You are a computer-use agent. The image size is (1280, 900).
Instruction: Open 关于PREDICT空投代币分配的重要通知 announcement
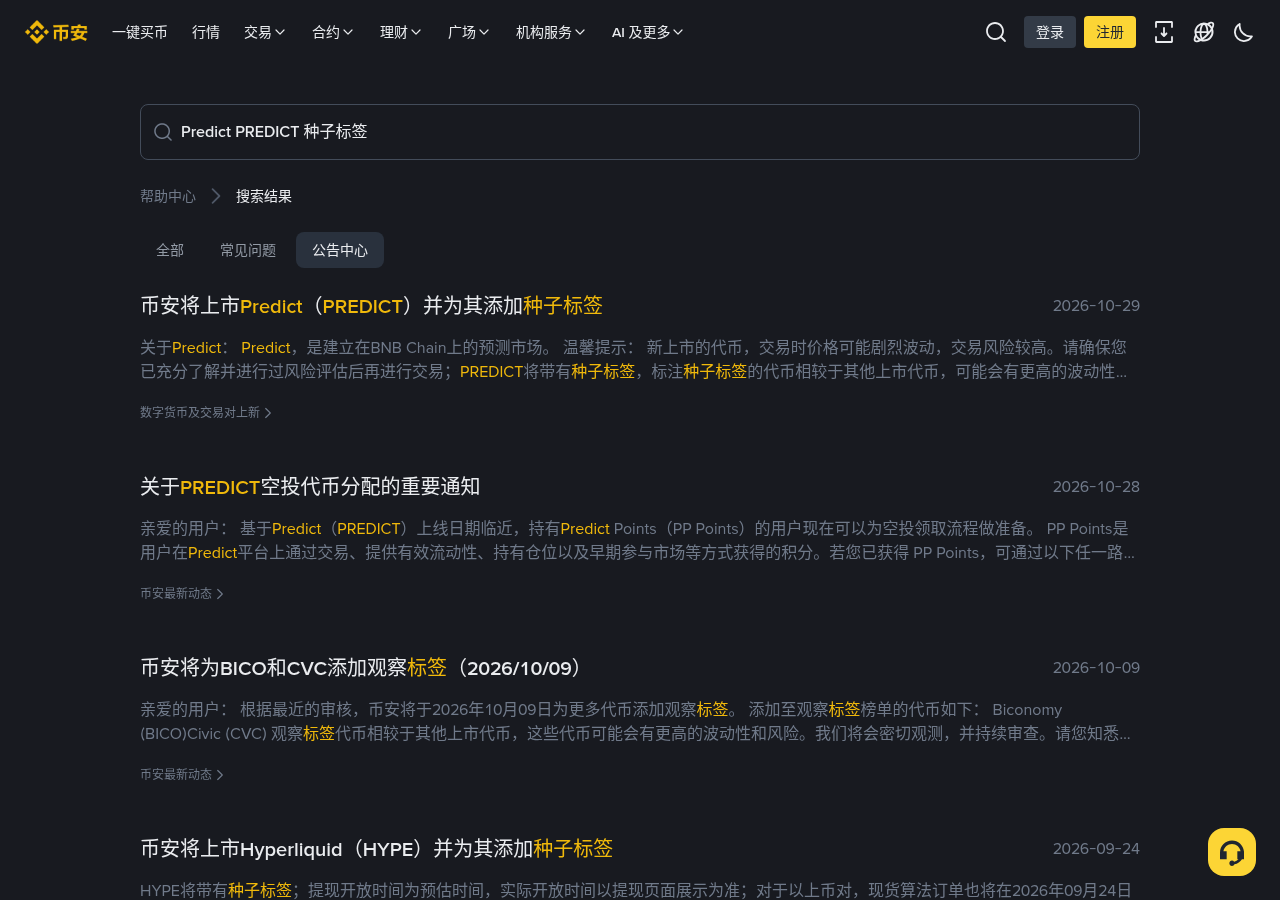point(310,487)
